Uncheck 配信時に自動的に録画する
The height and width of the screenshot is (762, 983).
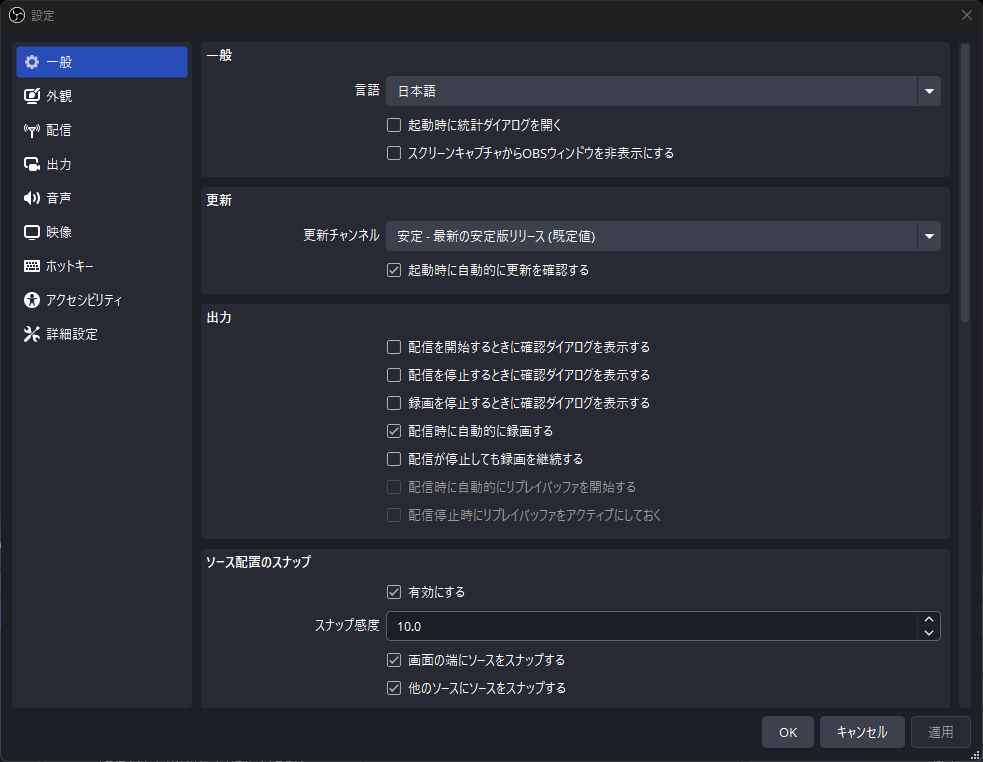394,431
